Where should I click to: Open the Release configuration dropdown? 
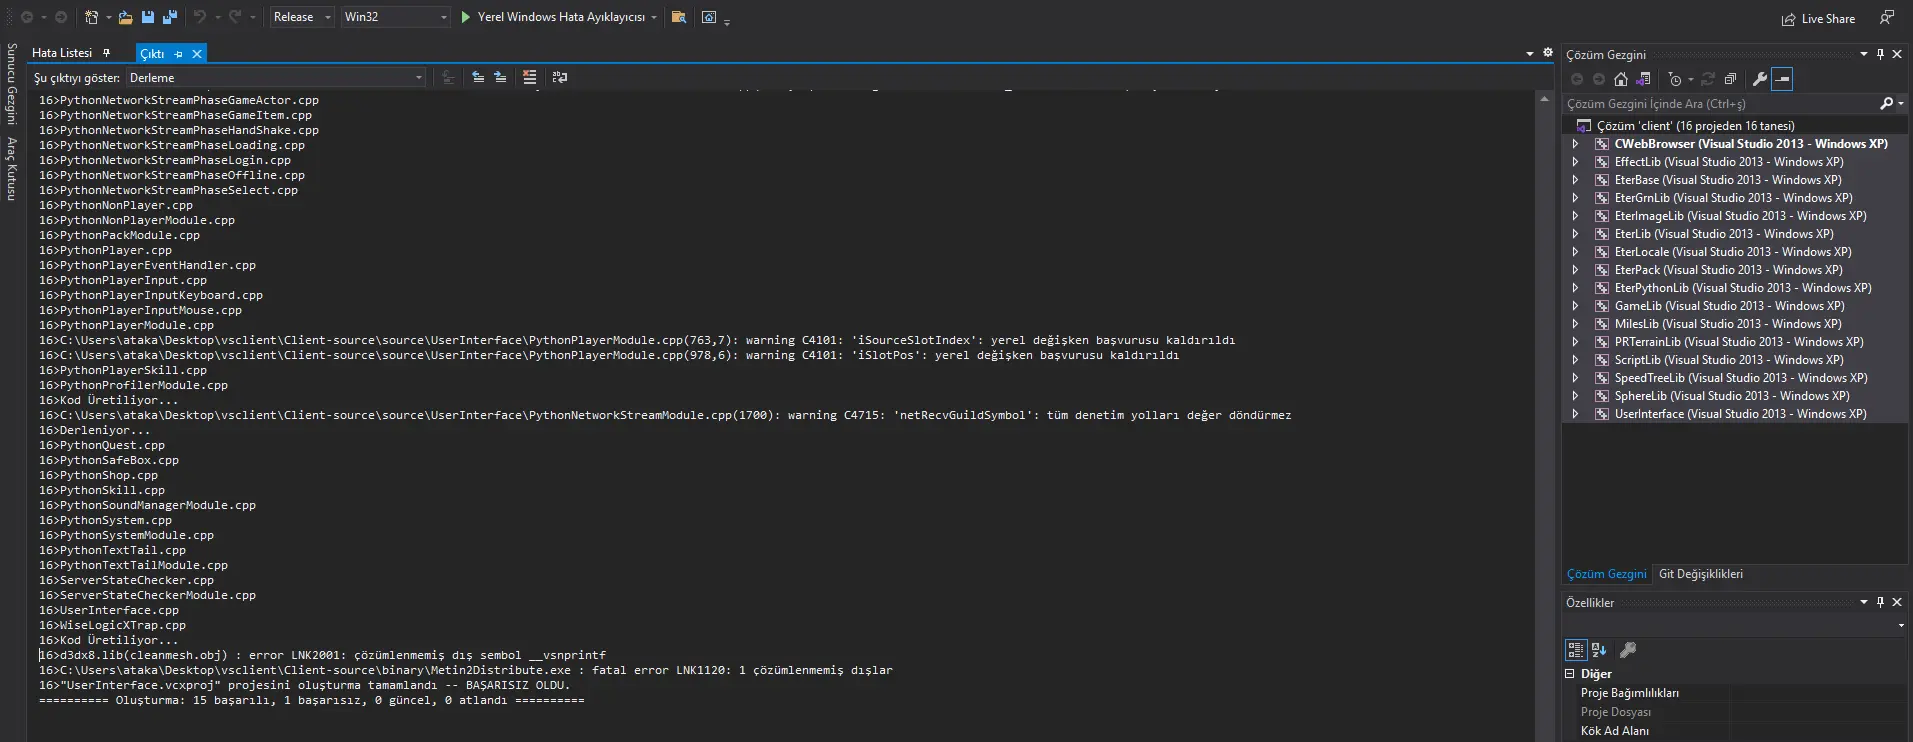pos(302,17)
